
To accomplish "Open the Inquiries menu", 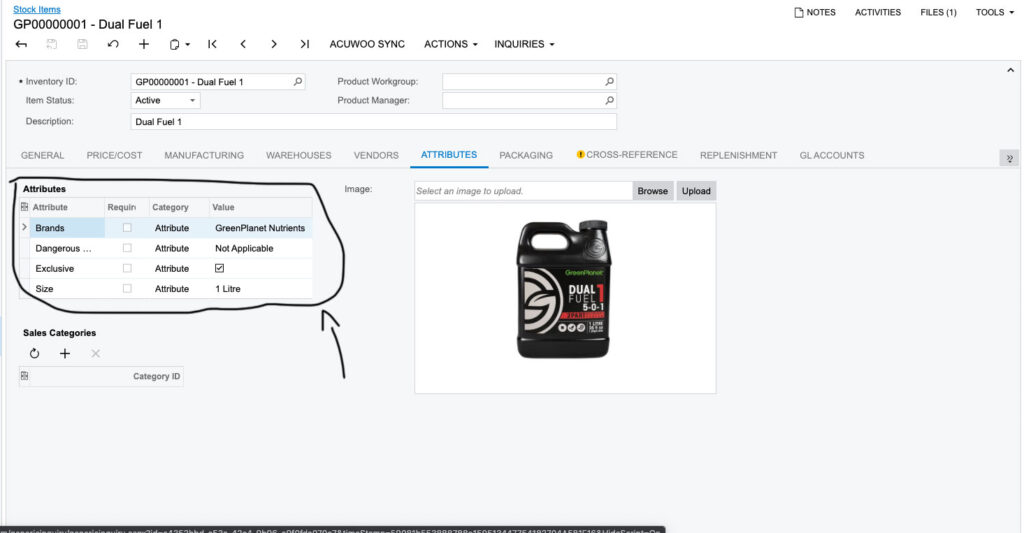I will pos(524,44).
